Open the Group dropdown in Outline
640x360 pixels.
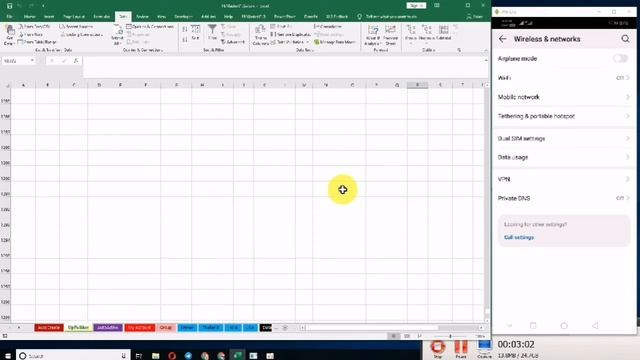(x=411, y=33)
